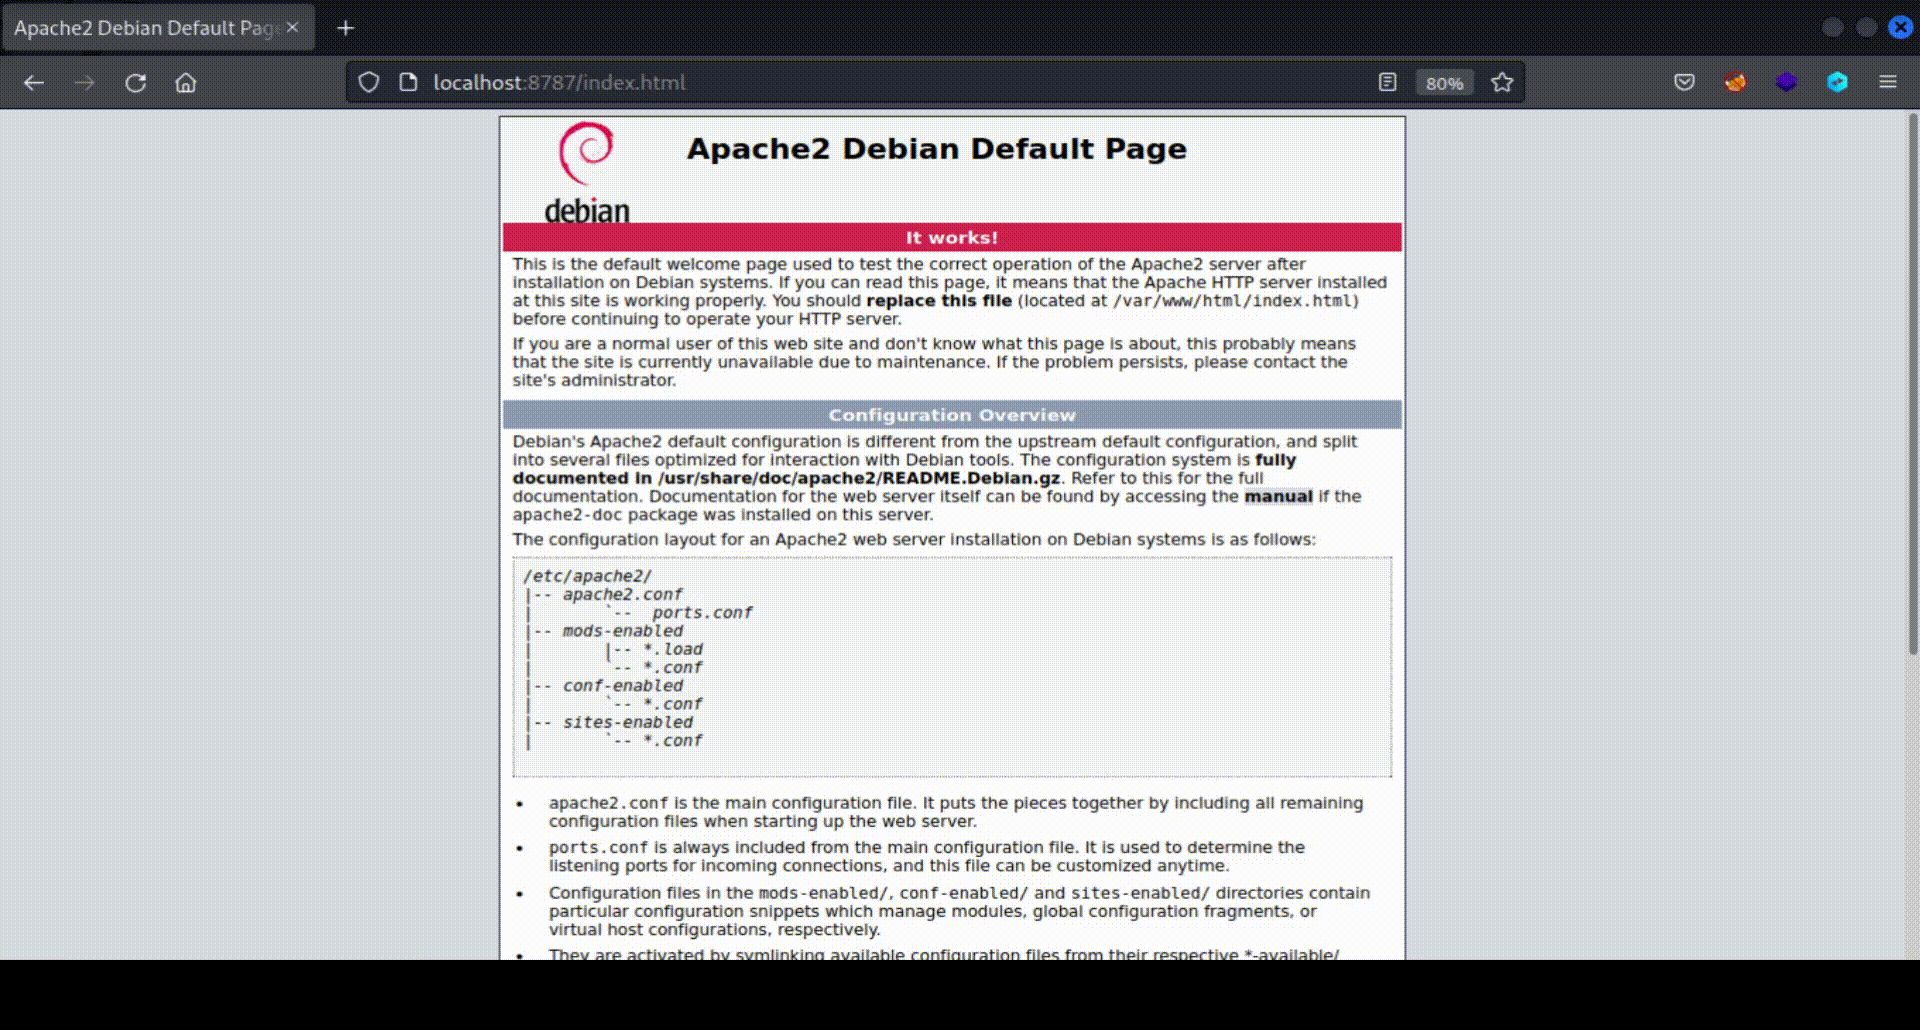Click the 'Configuration Overview' section heading

pos(952,415)
